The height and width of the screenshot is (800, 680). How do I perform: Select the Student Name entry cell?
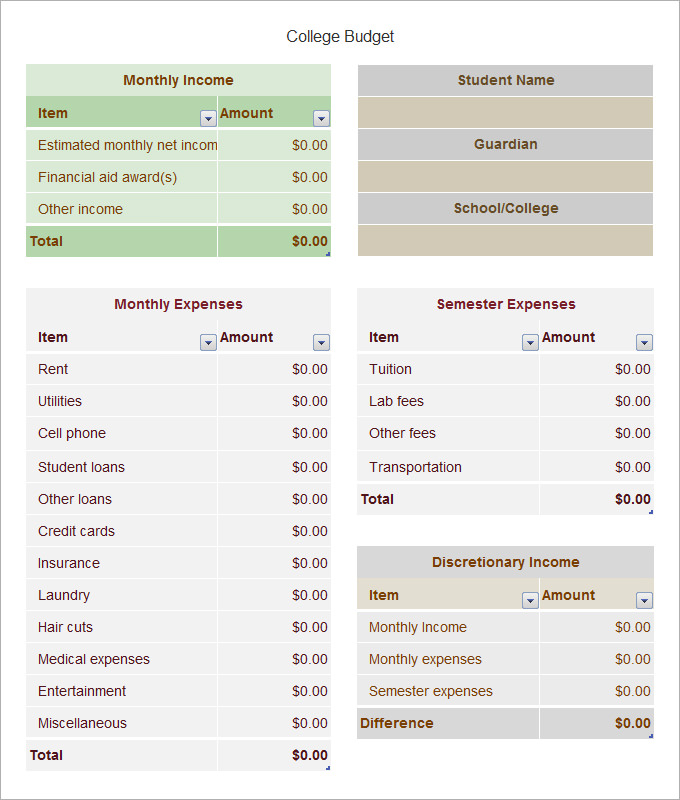[505, 112]
